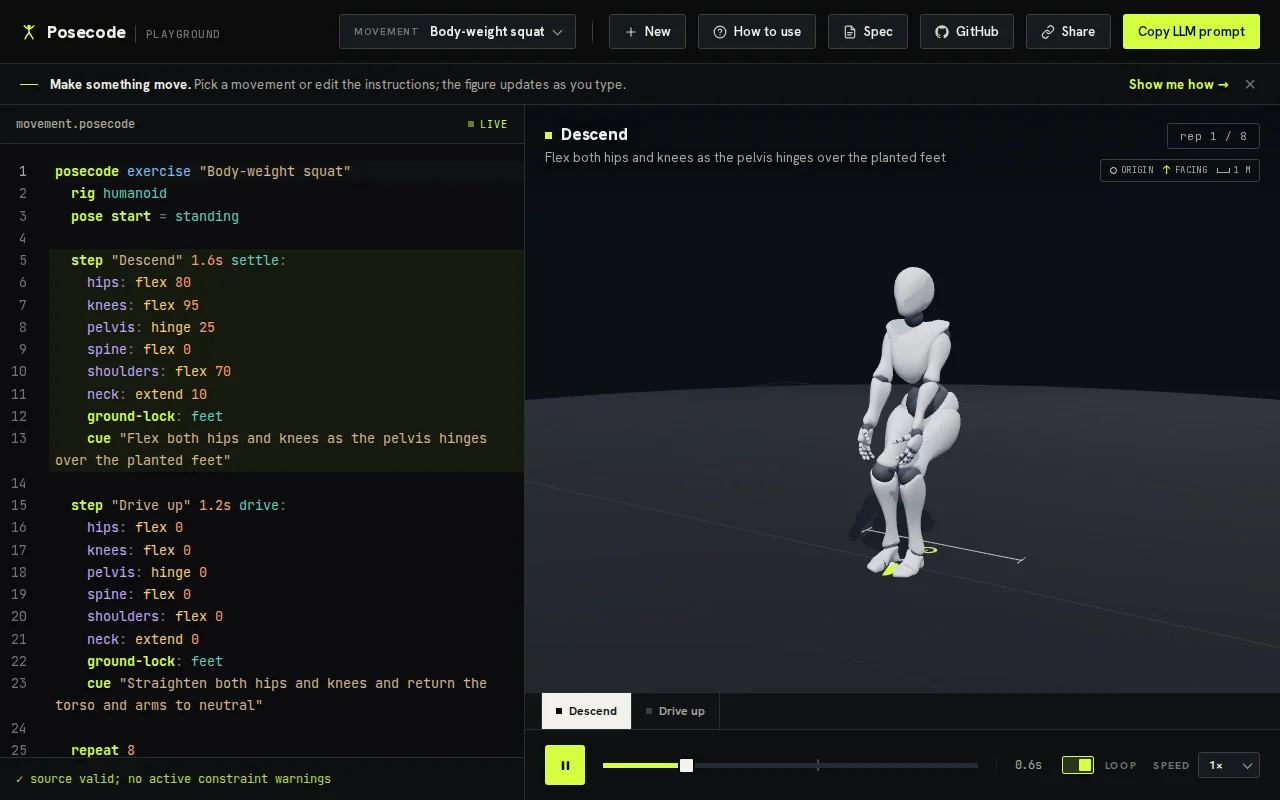1280x800 pixels.
Task: Click the neck: extend 10 line
Action: [x=147, y=394]
